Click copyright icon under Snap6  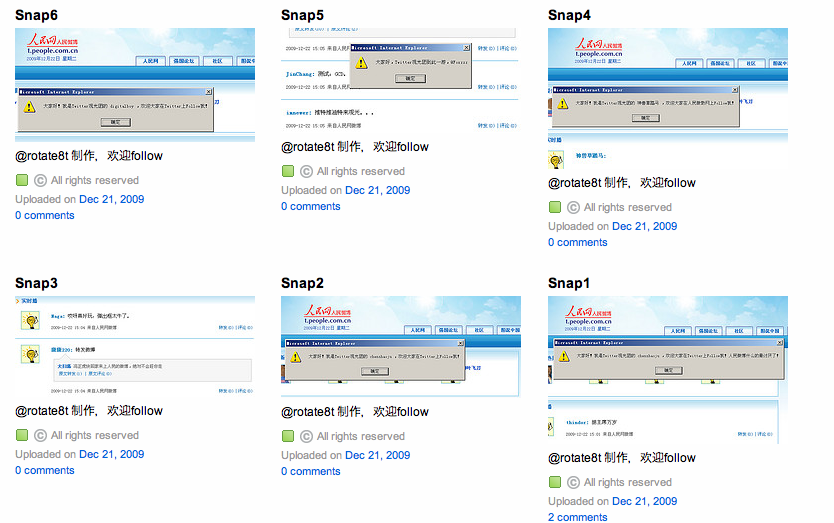click(41, 181)
